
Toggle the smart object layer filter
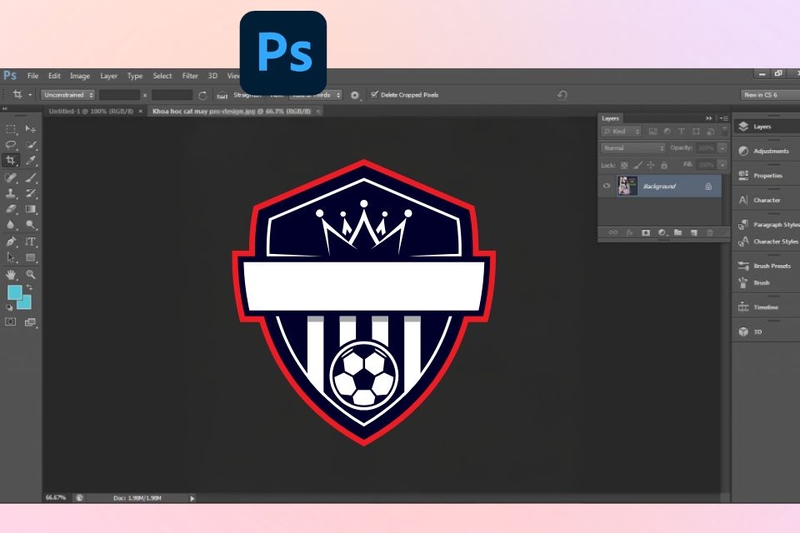(710, 132)
